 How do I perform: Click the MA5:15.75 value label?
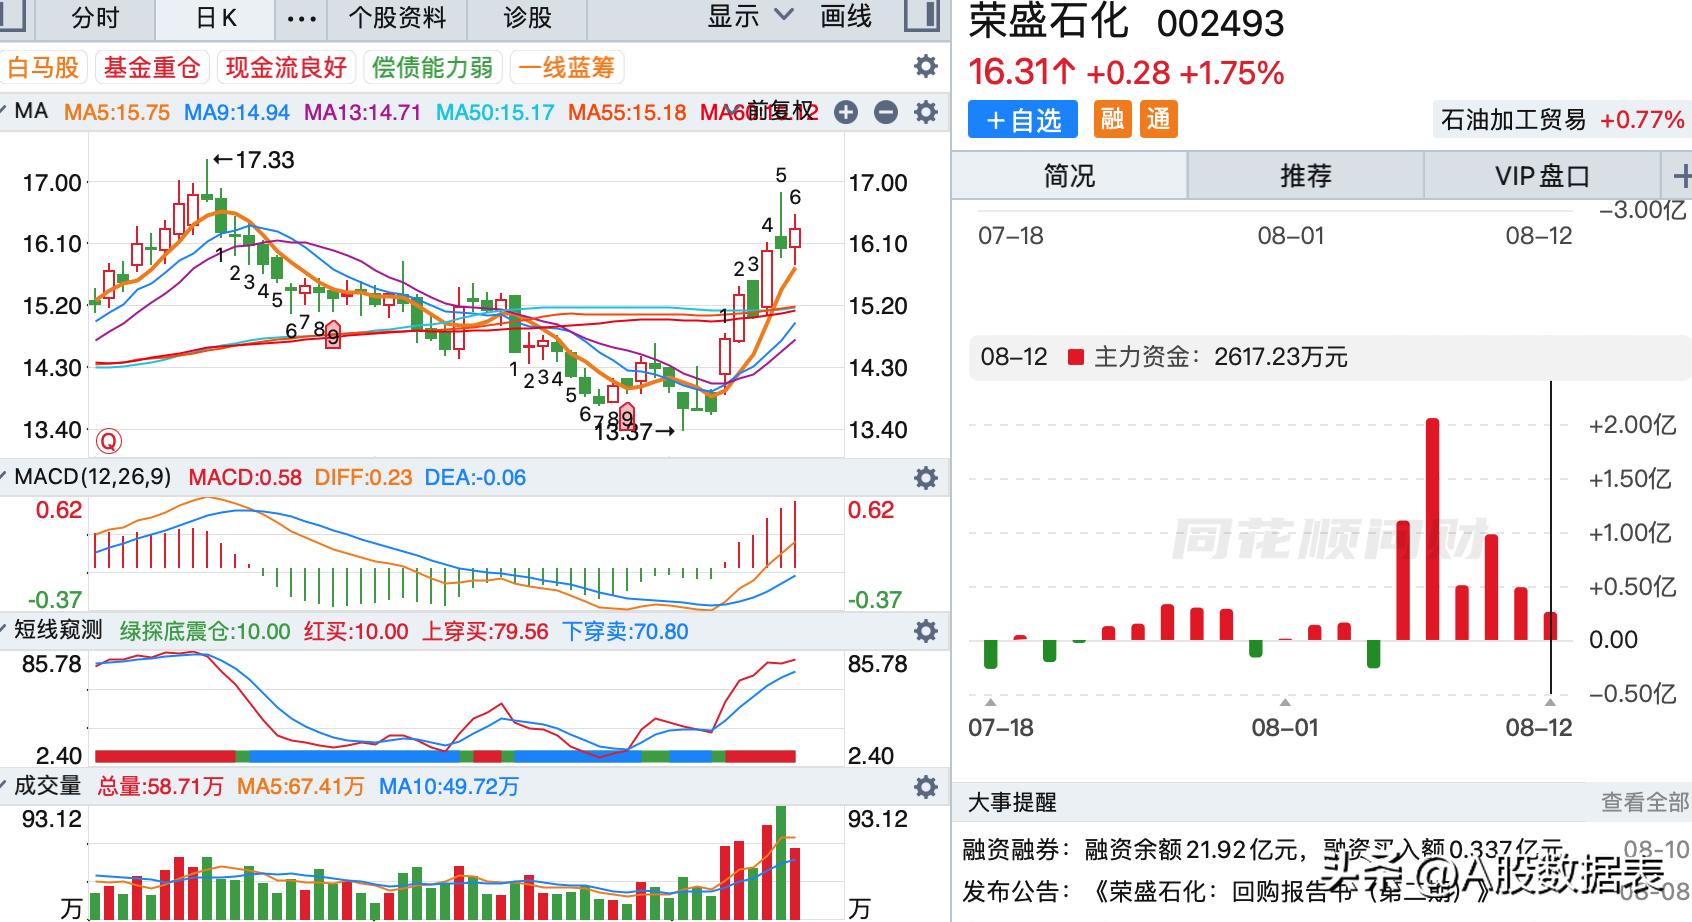(x=117, y=112)
